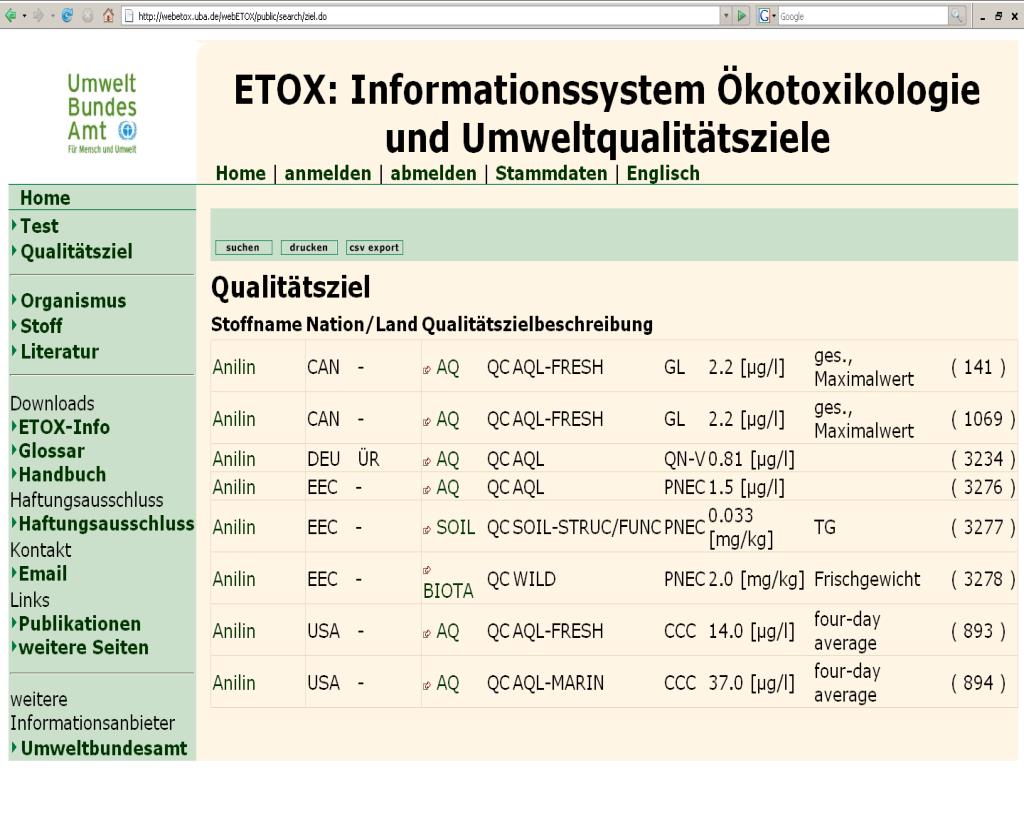
Task: Open the link icon in row 3276
Action: (x=426, y=490)
